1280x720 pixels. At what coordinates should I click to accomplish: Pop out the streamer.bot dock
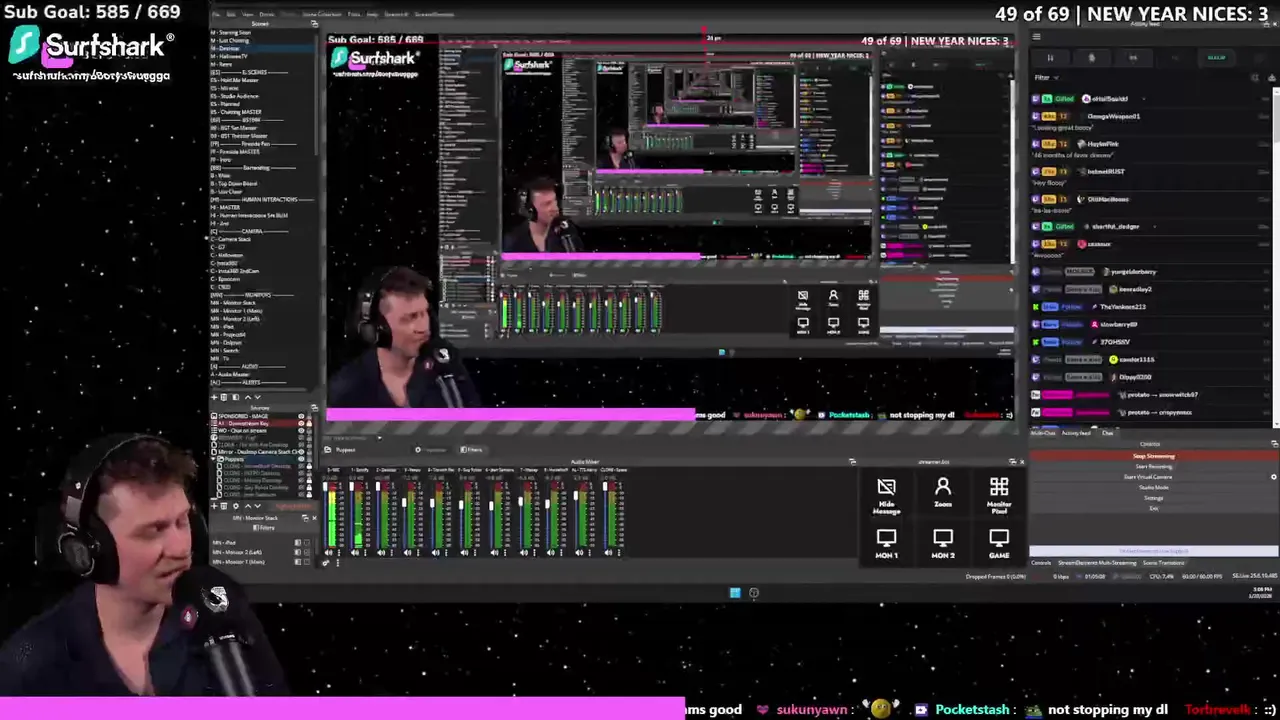[1012, 462]
